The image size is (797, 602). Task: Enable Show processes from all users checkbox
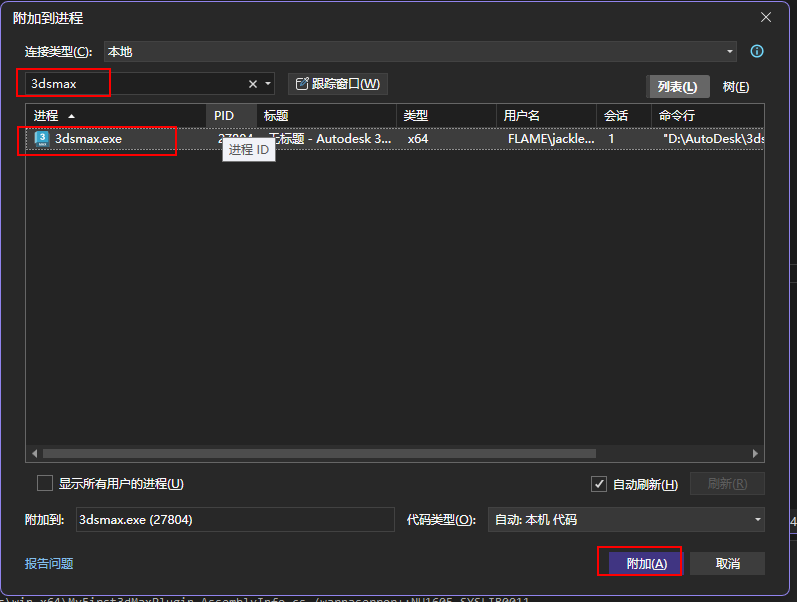click(45, 483)
